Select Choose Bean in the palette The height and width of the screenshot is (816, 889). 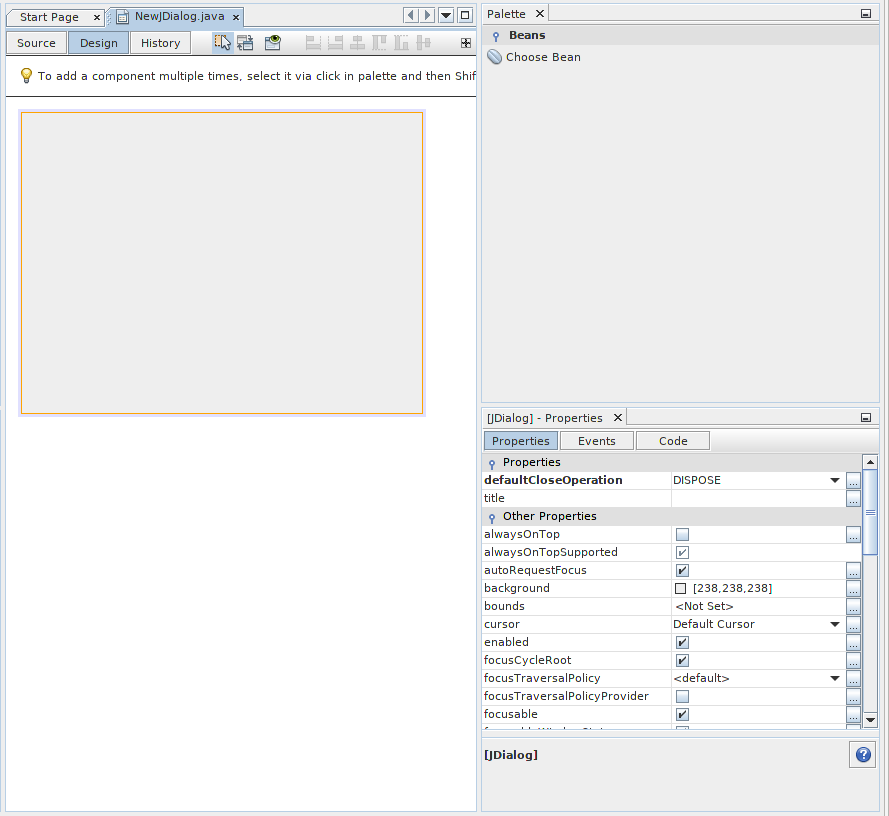tap(534, 57)
